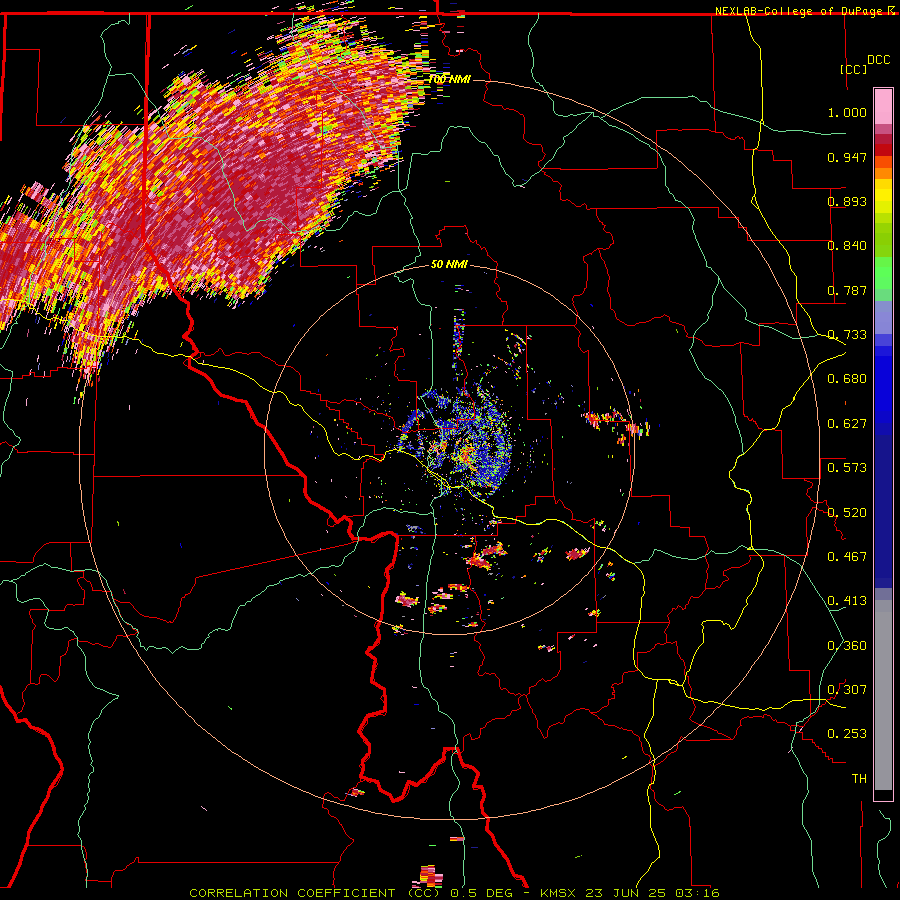
Task: Click the 03:16 timestamp
Action: [697, 893]
